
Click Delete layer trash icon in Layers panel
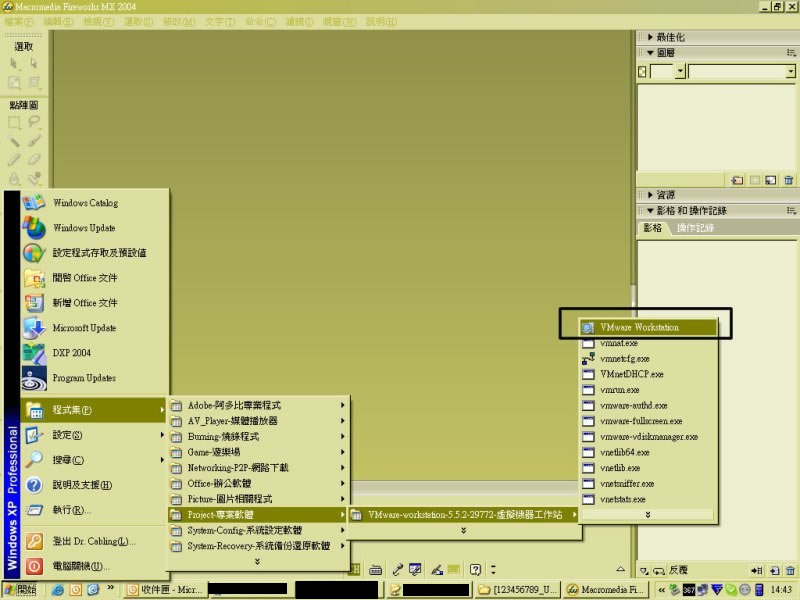point(789,180)
